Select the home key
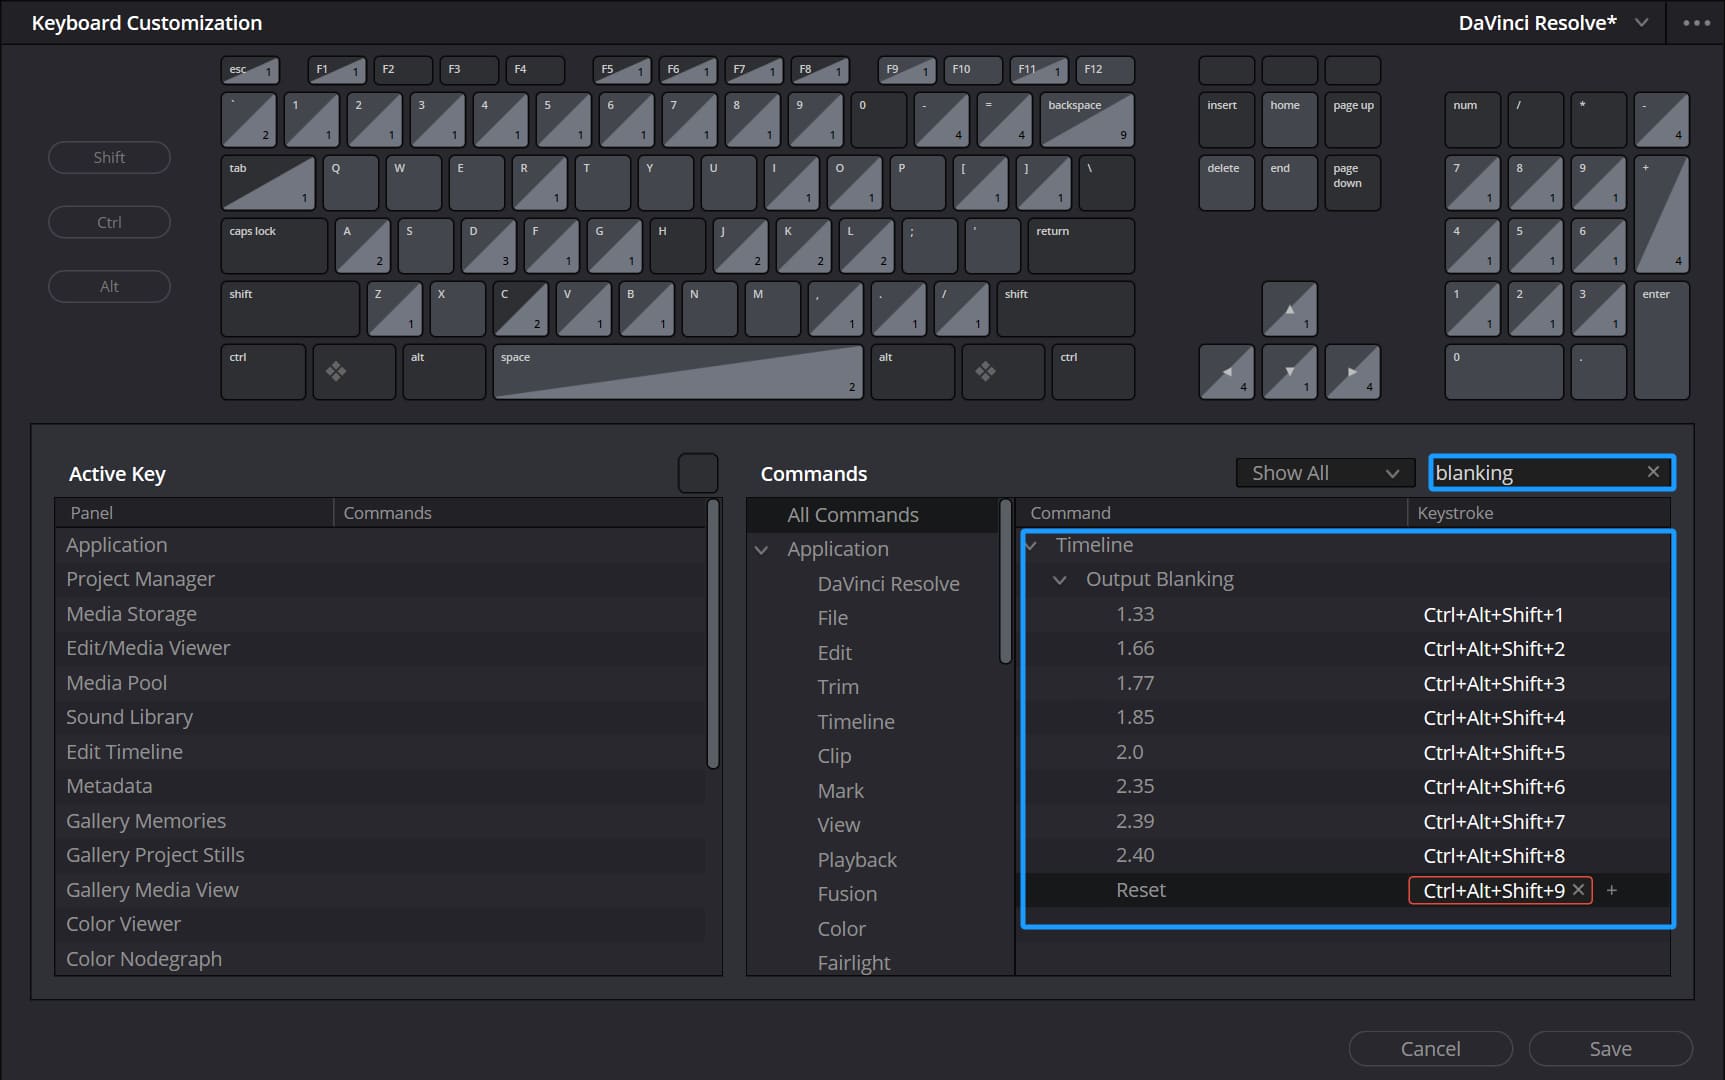 tap(1289, 119)
